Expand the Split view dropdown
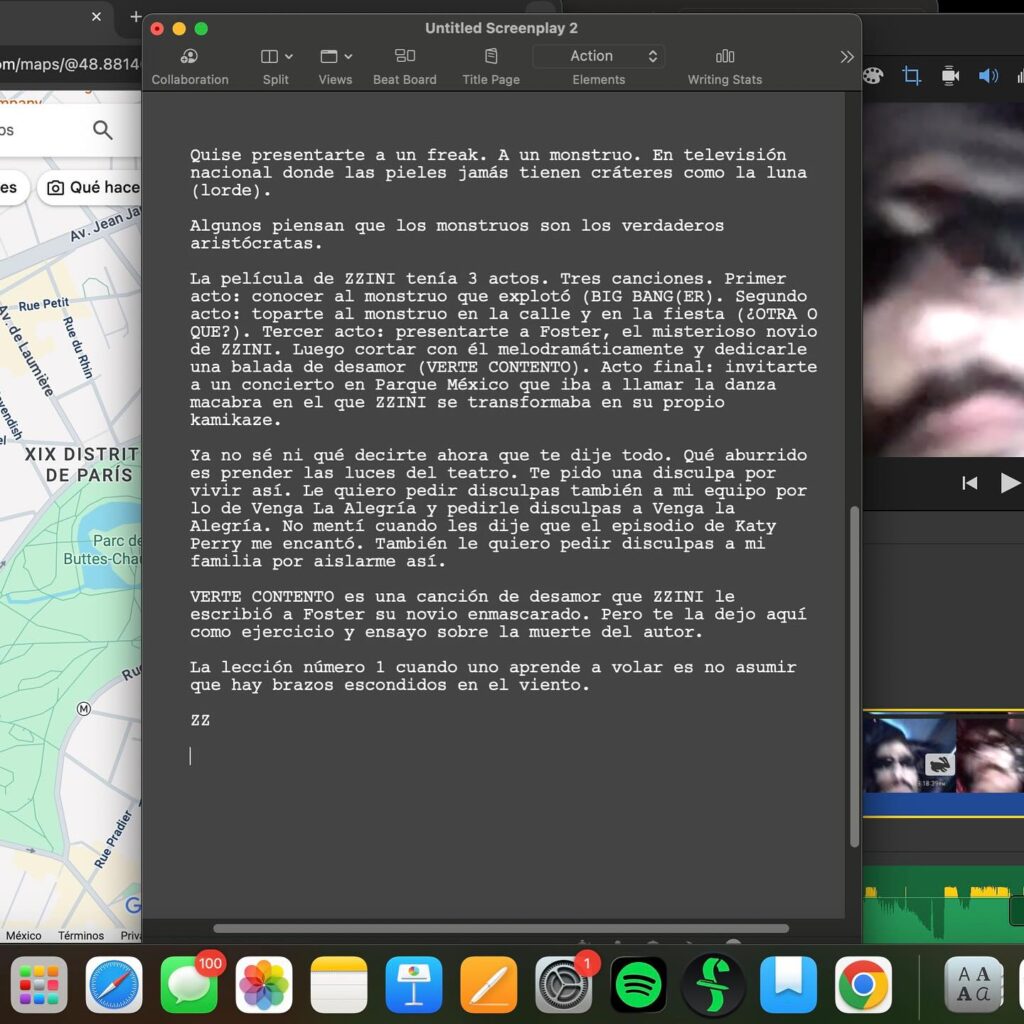The height and width of the screenshot is (1024, 1024). coord(276,57)
